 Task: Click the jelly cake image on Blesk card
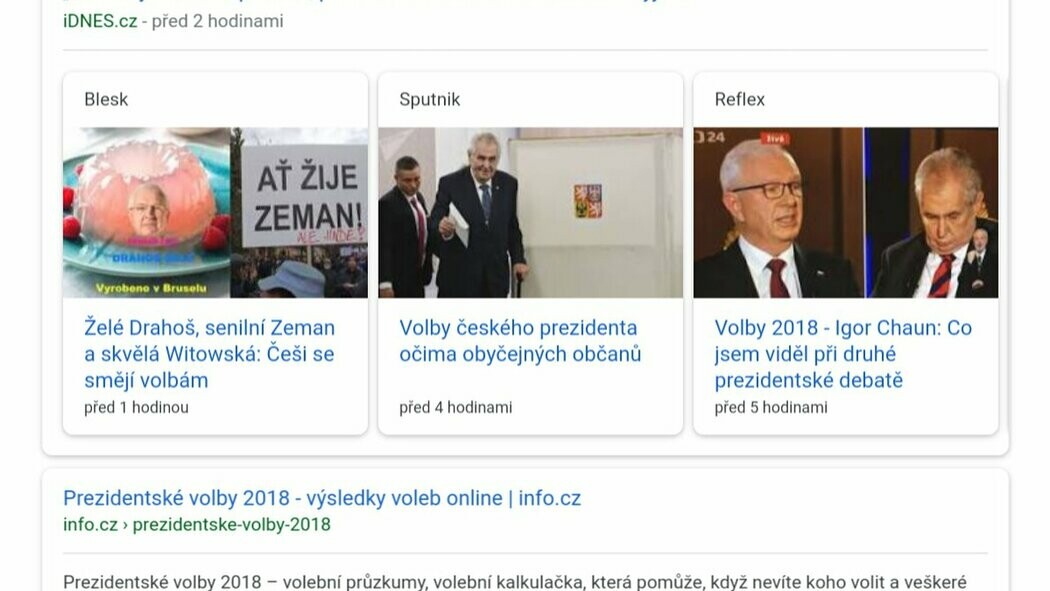(x=147, y=212)
